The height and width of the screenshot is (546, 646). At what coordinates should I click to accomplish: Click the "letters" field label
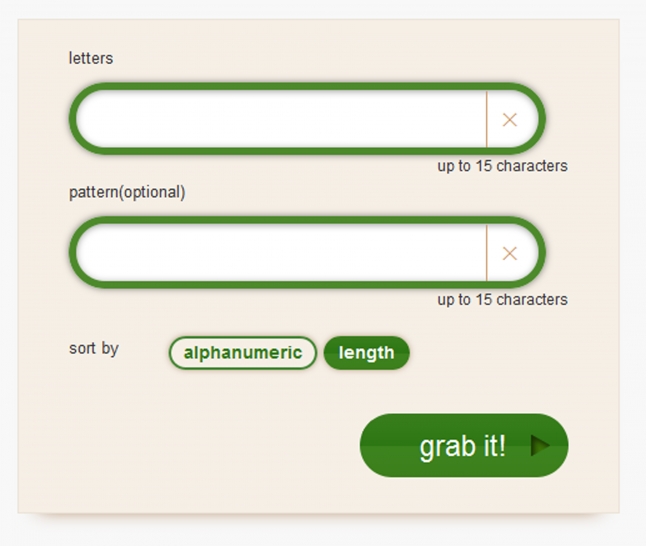pos(91,58)
